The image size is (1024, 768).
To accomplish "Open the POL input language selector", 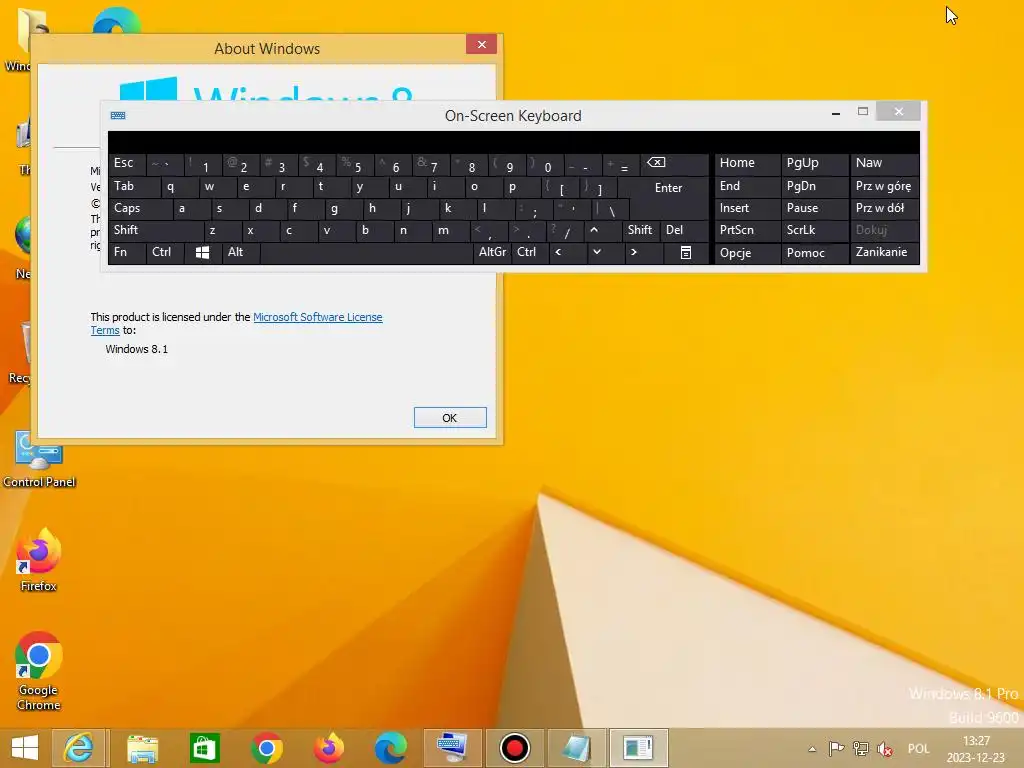I will tap(918, 749).
